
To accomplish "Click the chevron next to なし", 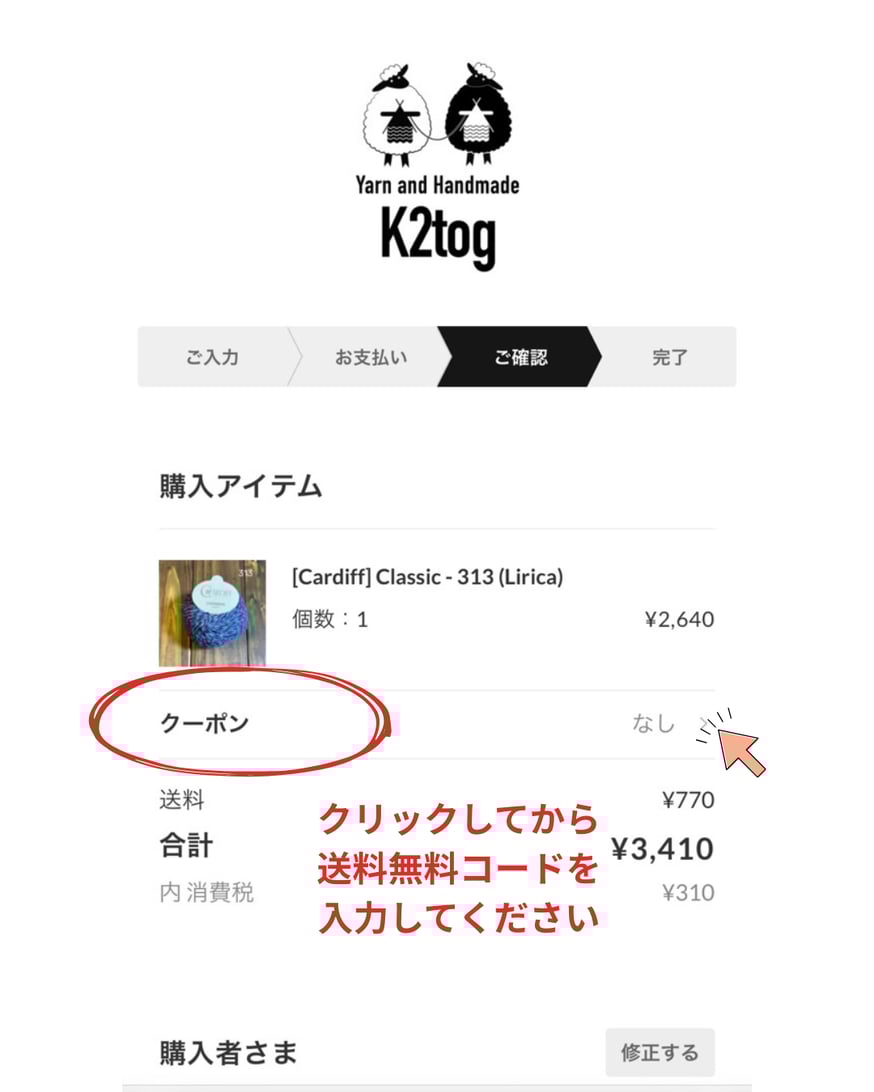I will [705, 724].
